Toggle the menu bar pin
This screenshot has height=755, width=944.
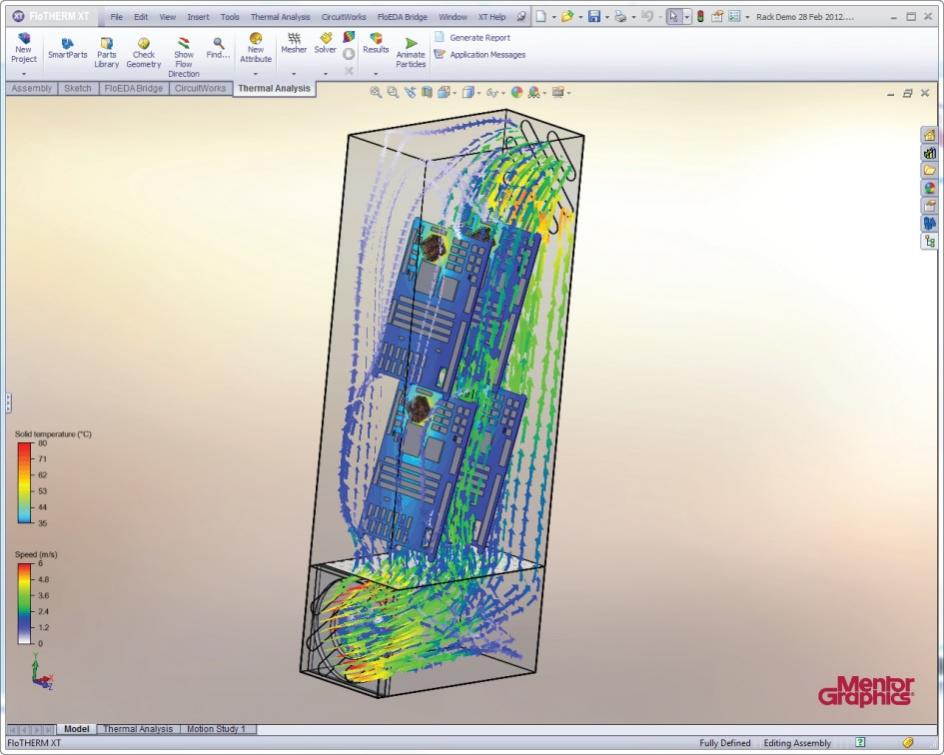pyautogui.click(x=521, y=17)
